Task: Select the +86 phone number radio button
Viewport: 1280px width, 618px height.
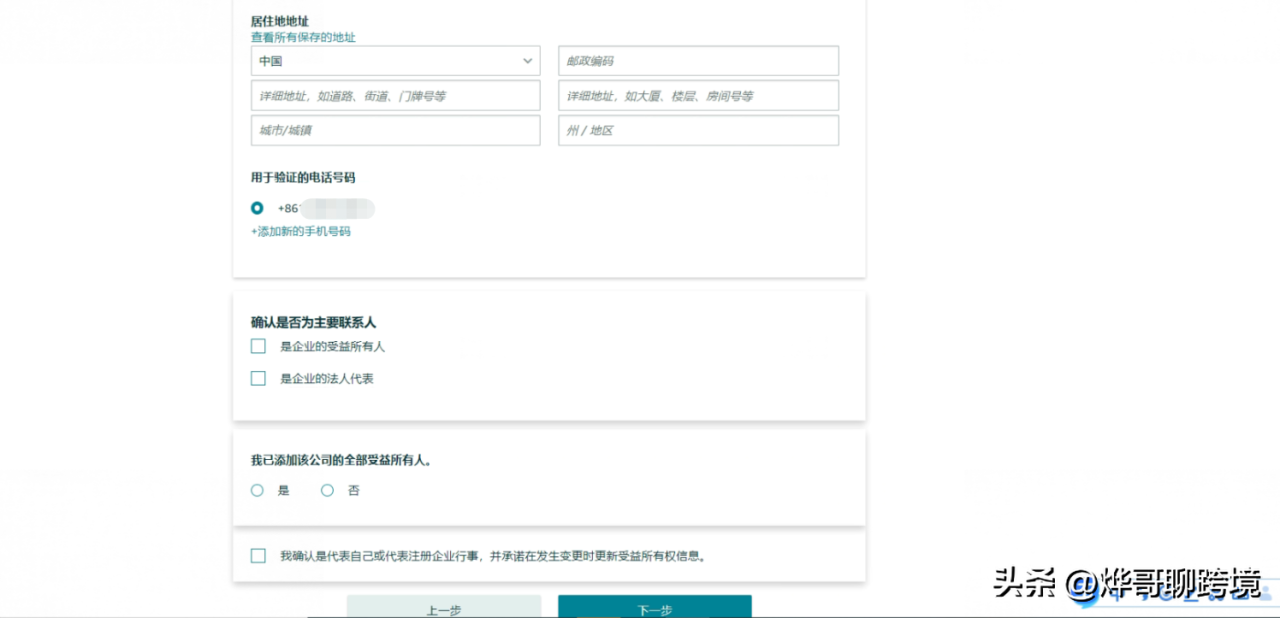Action: coord(256,208)
